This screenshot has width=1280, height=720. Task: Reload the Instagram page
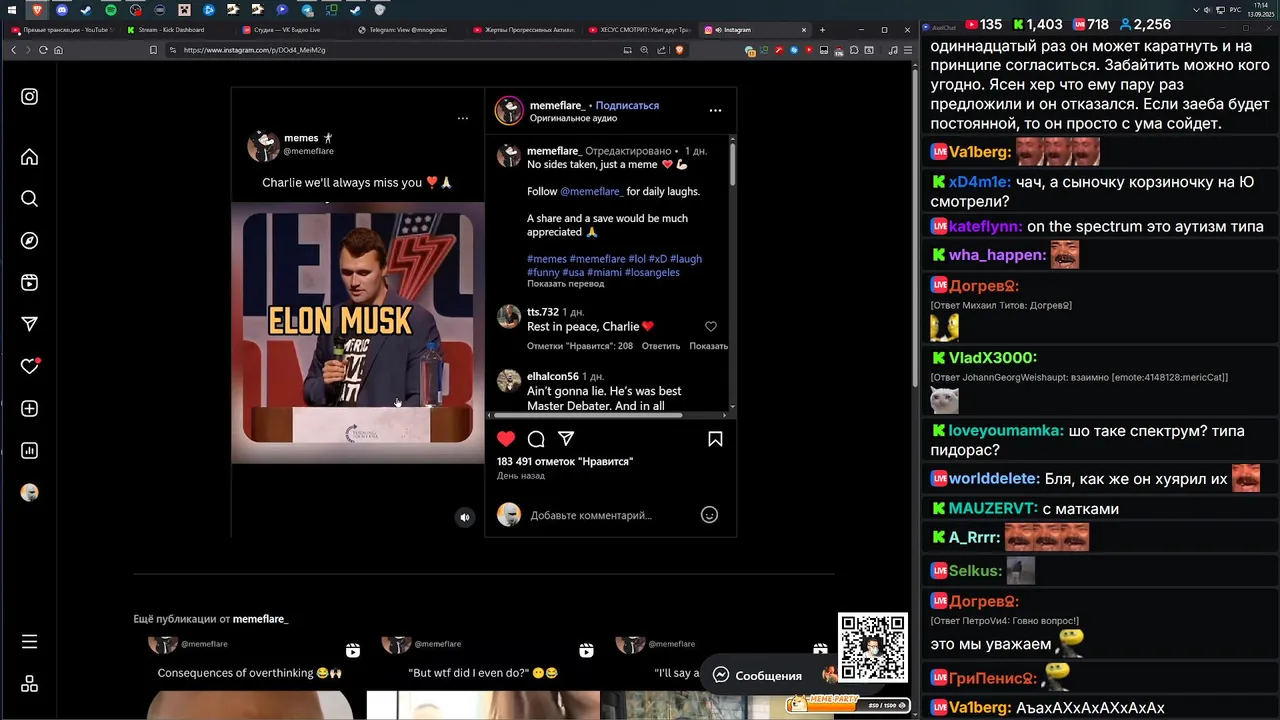click(43, 50)
